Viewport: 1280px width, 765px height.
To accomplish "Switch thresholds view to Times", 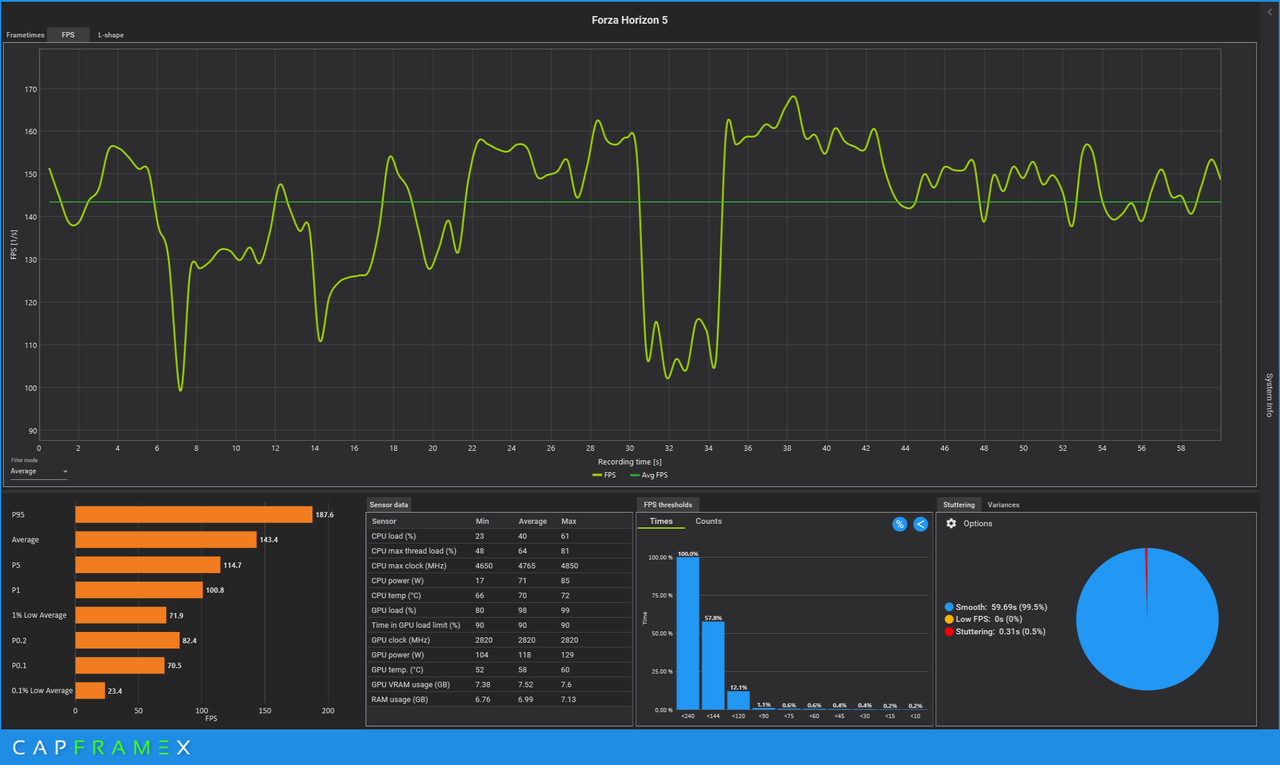I will (661, 521).
